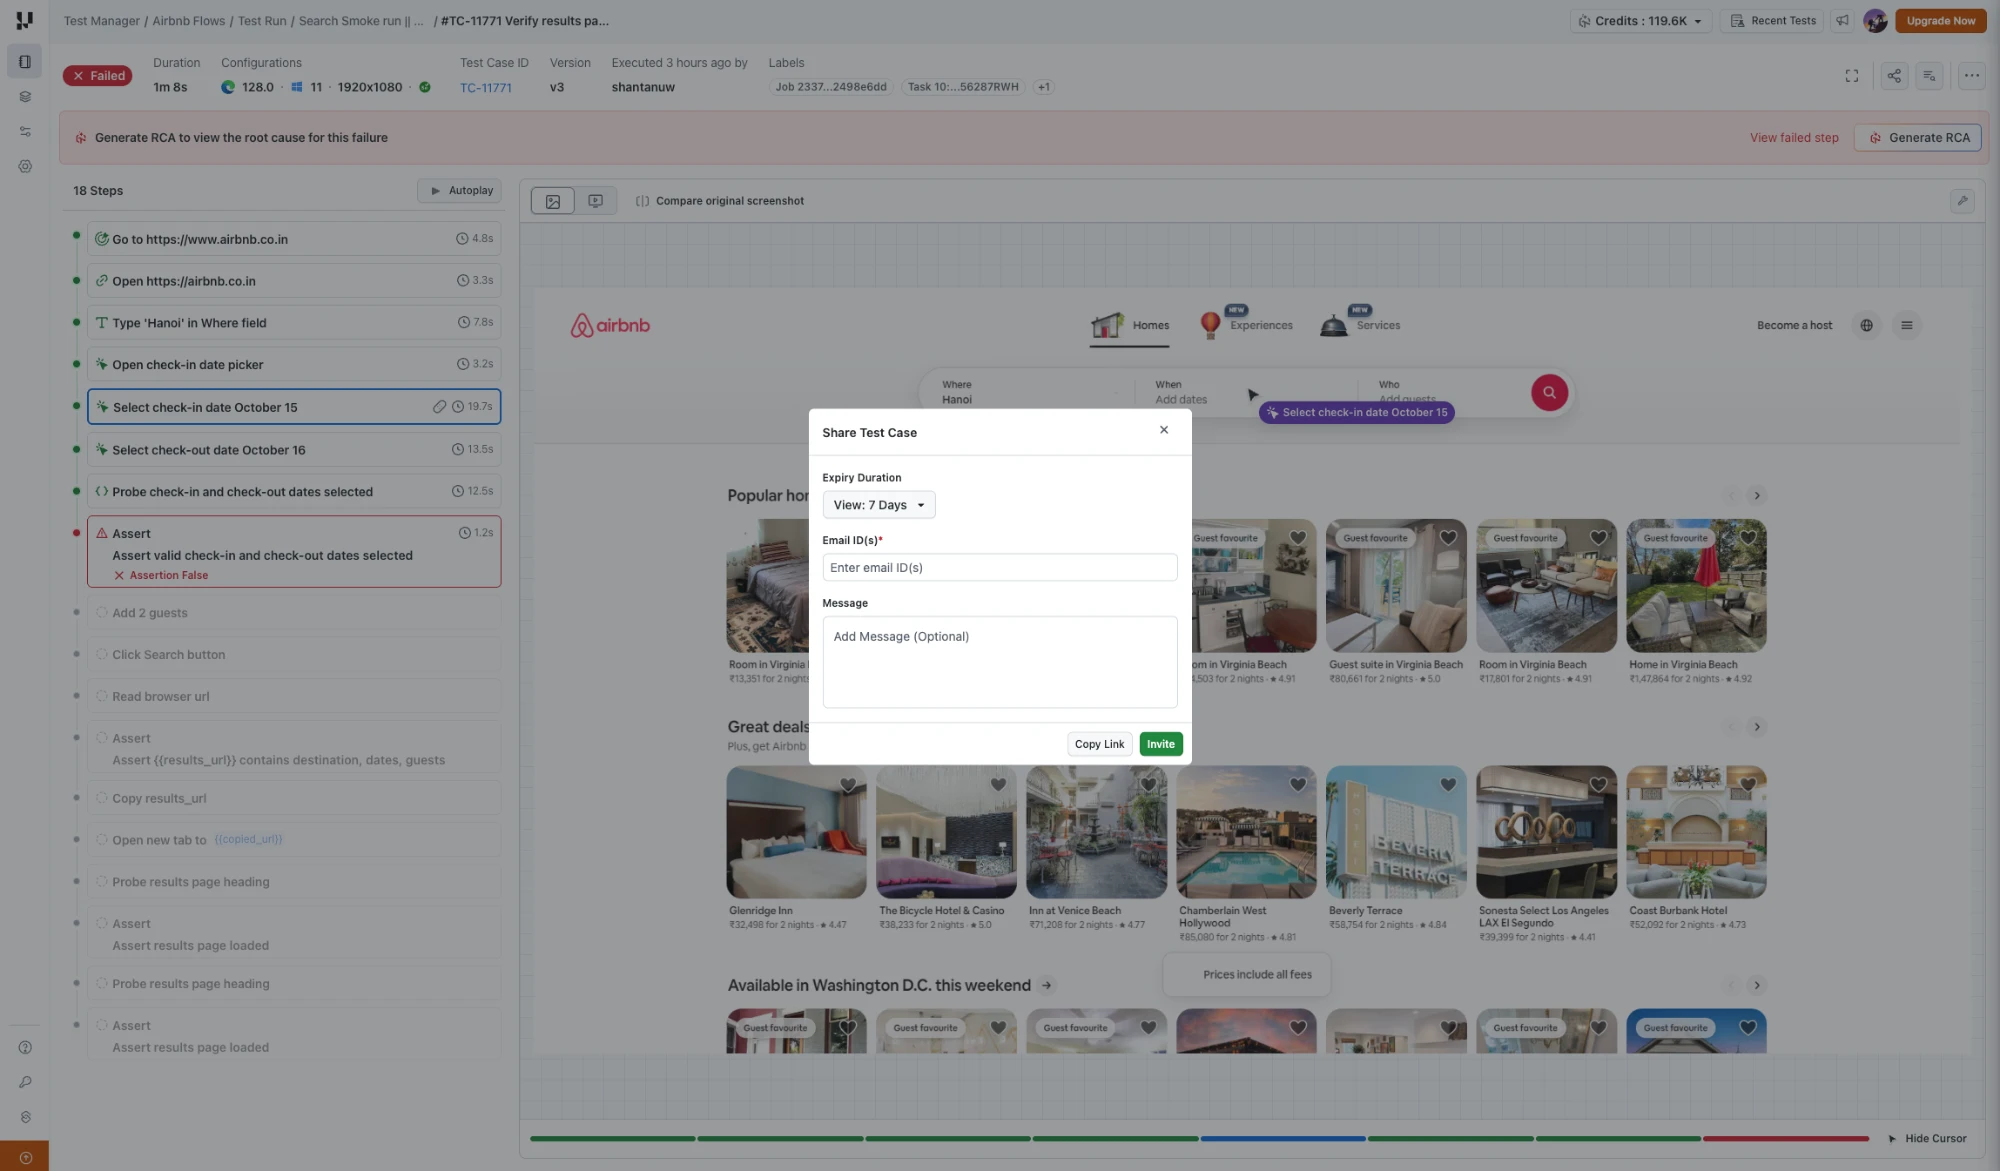Viewport: 2000px width, 1171px height.
Task: Click the Airbnb hamburger menu icon in screenshot
Action: 1906,326
